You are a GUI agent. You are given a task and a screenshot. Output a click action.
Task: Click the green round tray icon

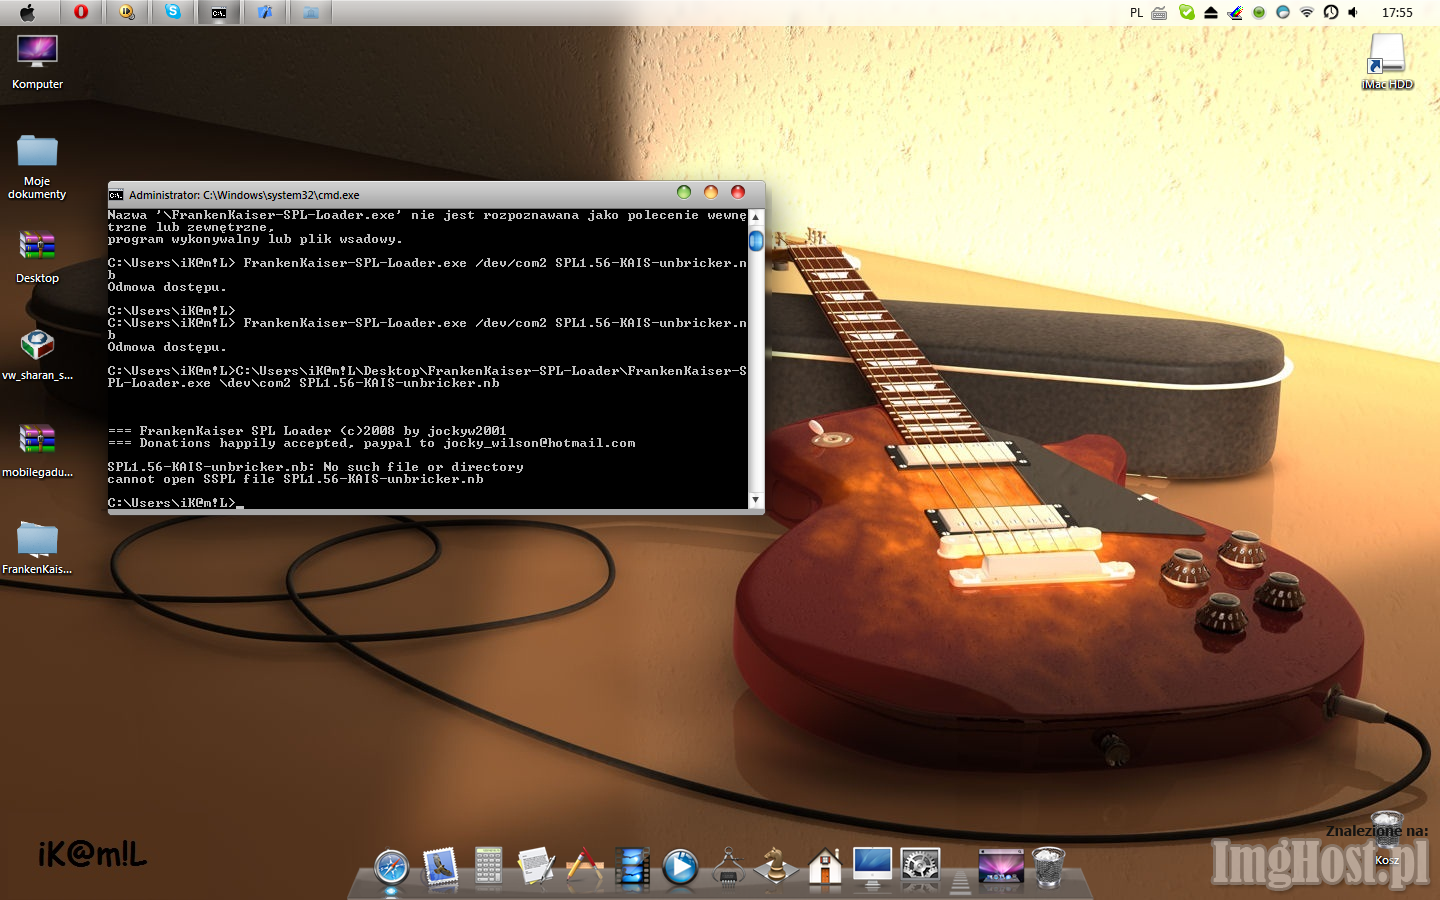click(1259, 12)
